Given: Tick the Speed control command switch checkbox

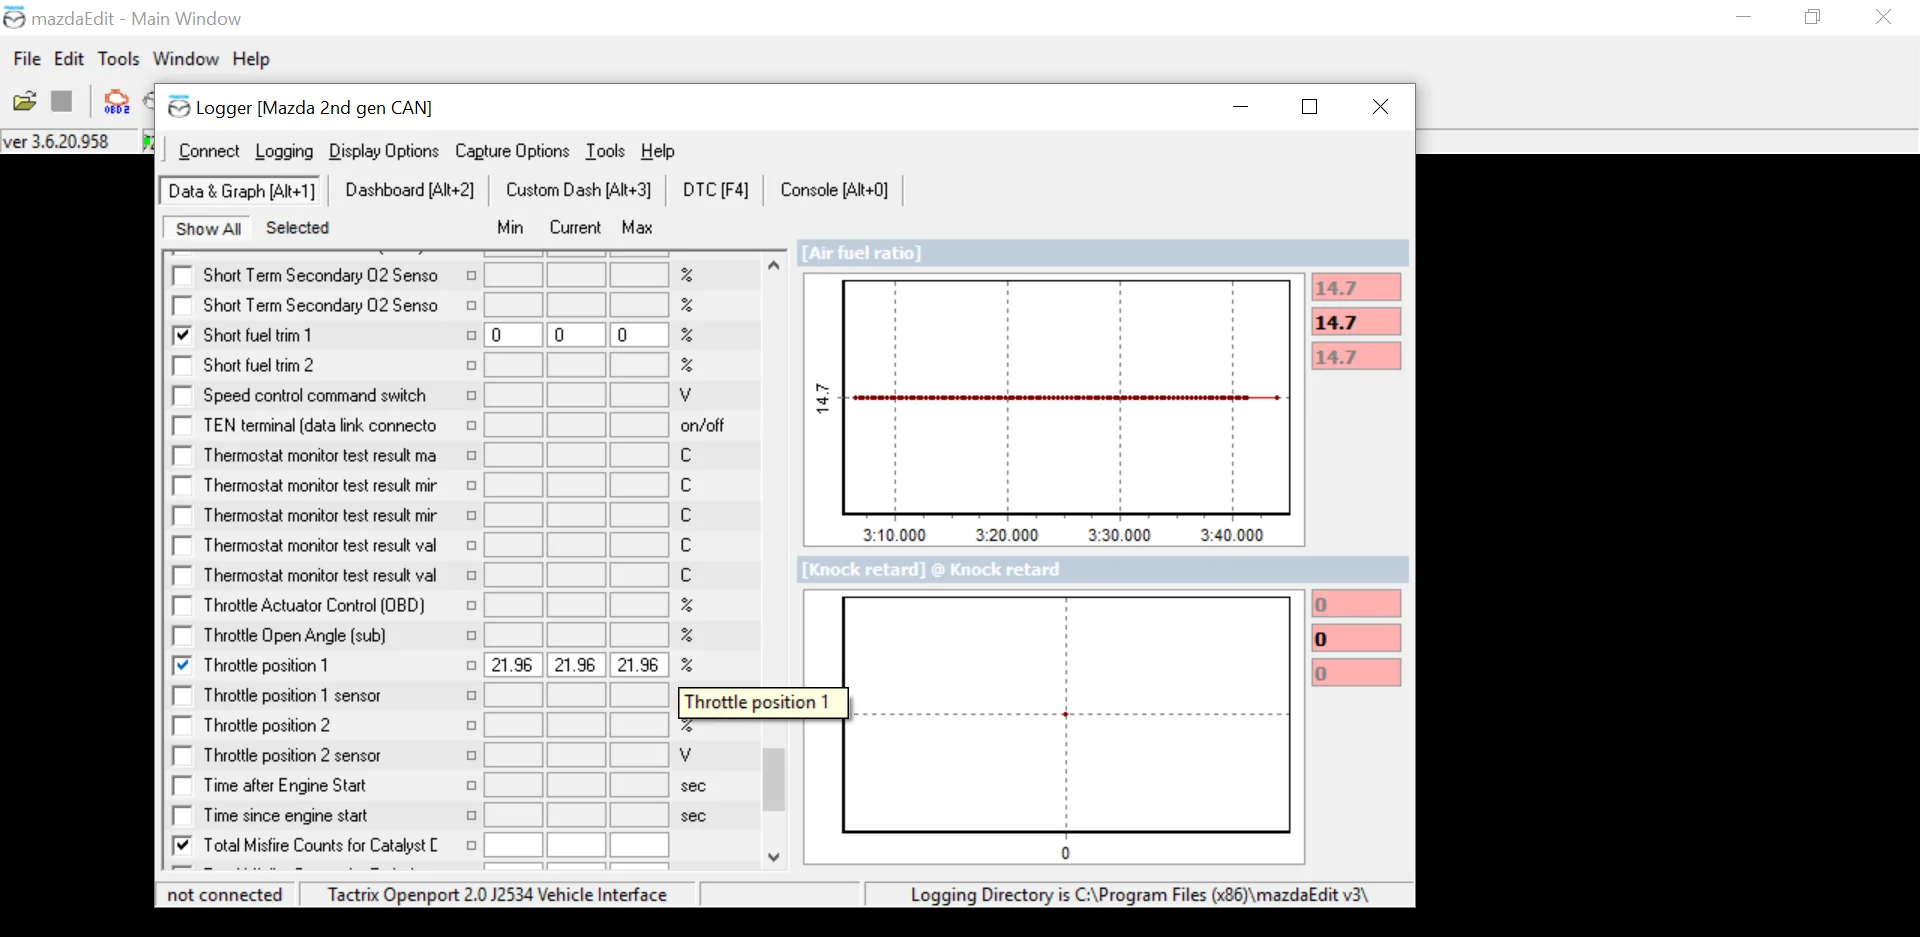Looking at the screenshot, I should tap(182, 395).
